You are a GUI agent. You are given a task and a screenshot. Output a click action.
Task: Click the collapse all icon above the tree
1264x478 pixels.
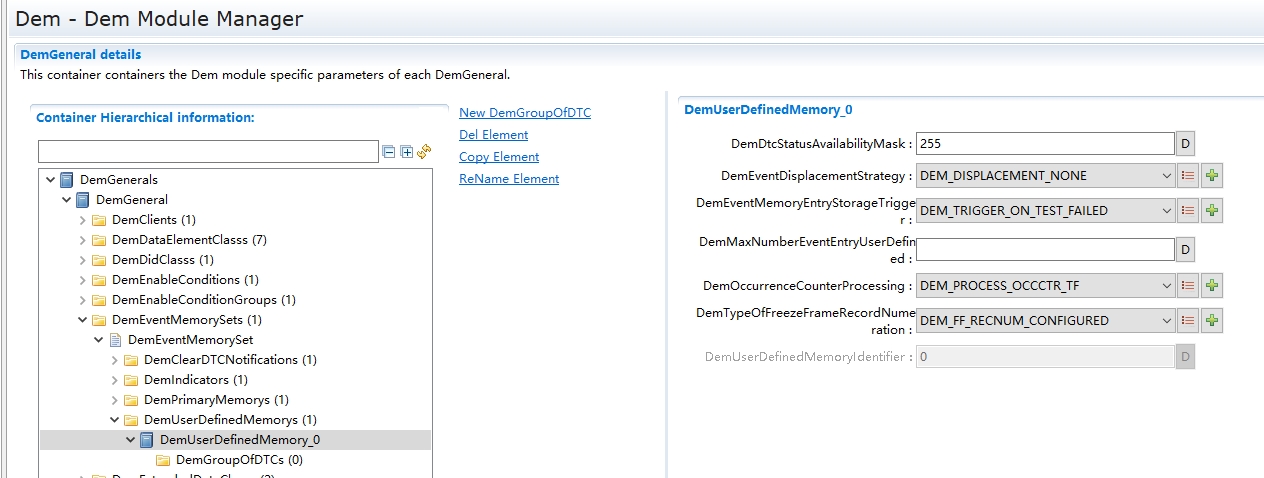point(389,152)
